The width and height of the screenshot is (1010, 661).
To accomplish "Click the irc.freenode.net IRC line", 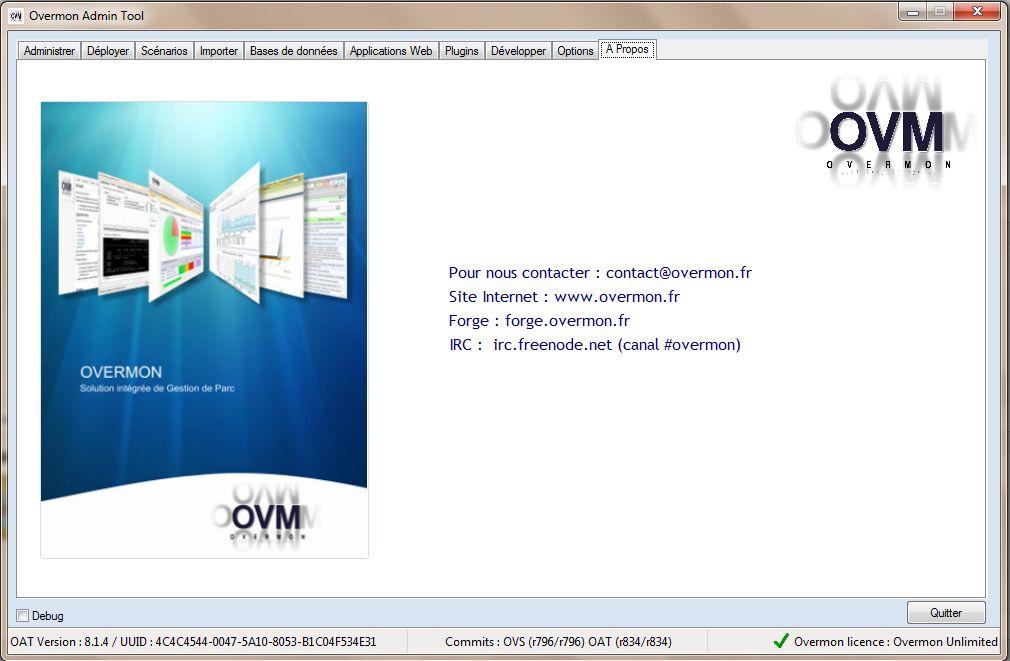I will pyautogui.click(x=595, y=345).
